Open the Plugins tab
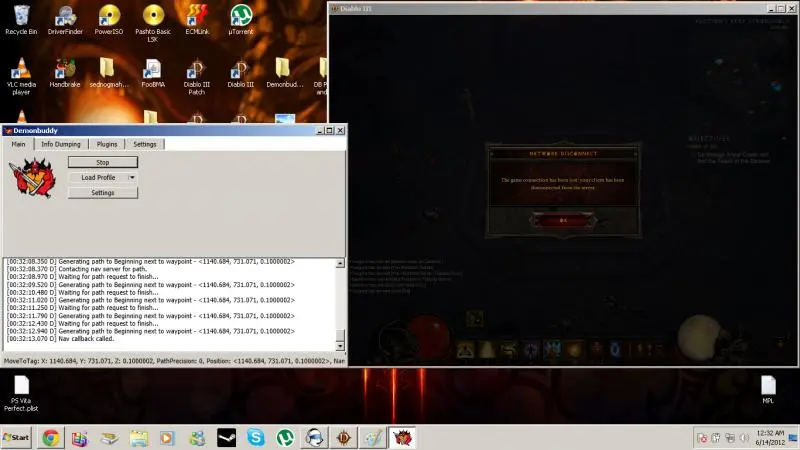 (107, 144)
